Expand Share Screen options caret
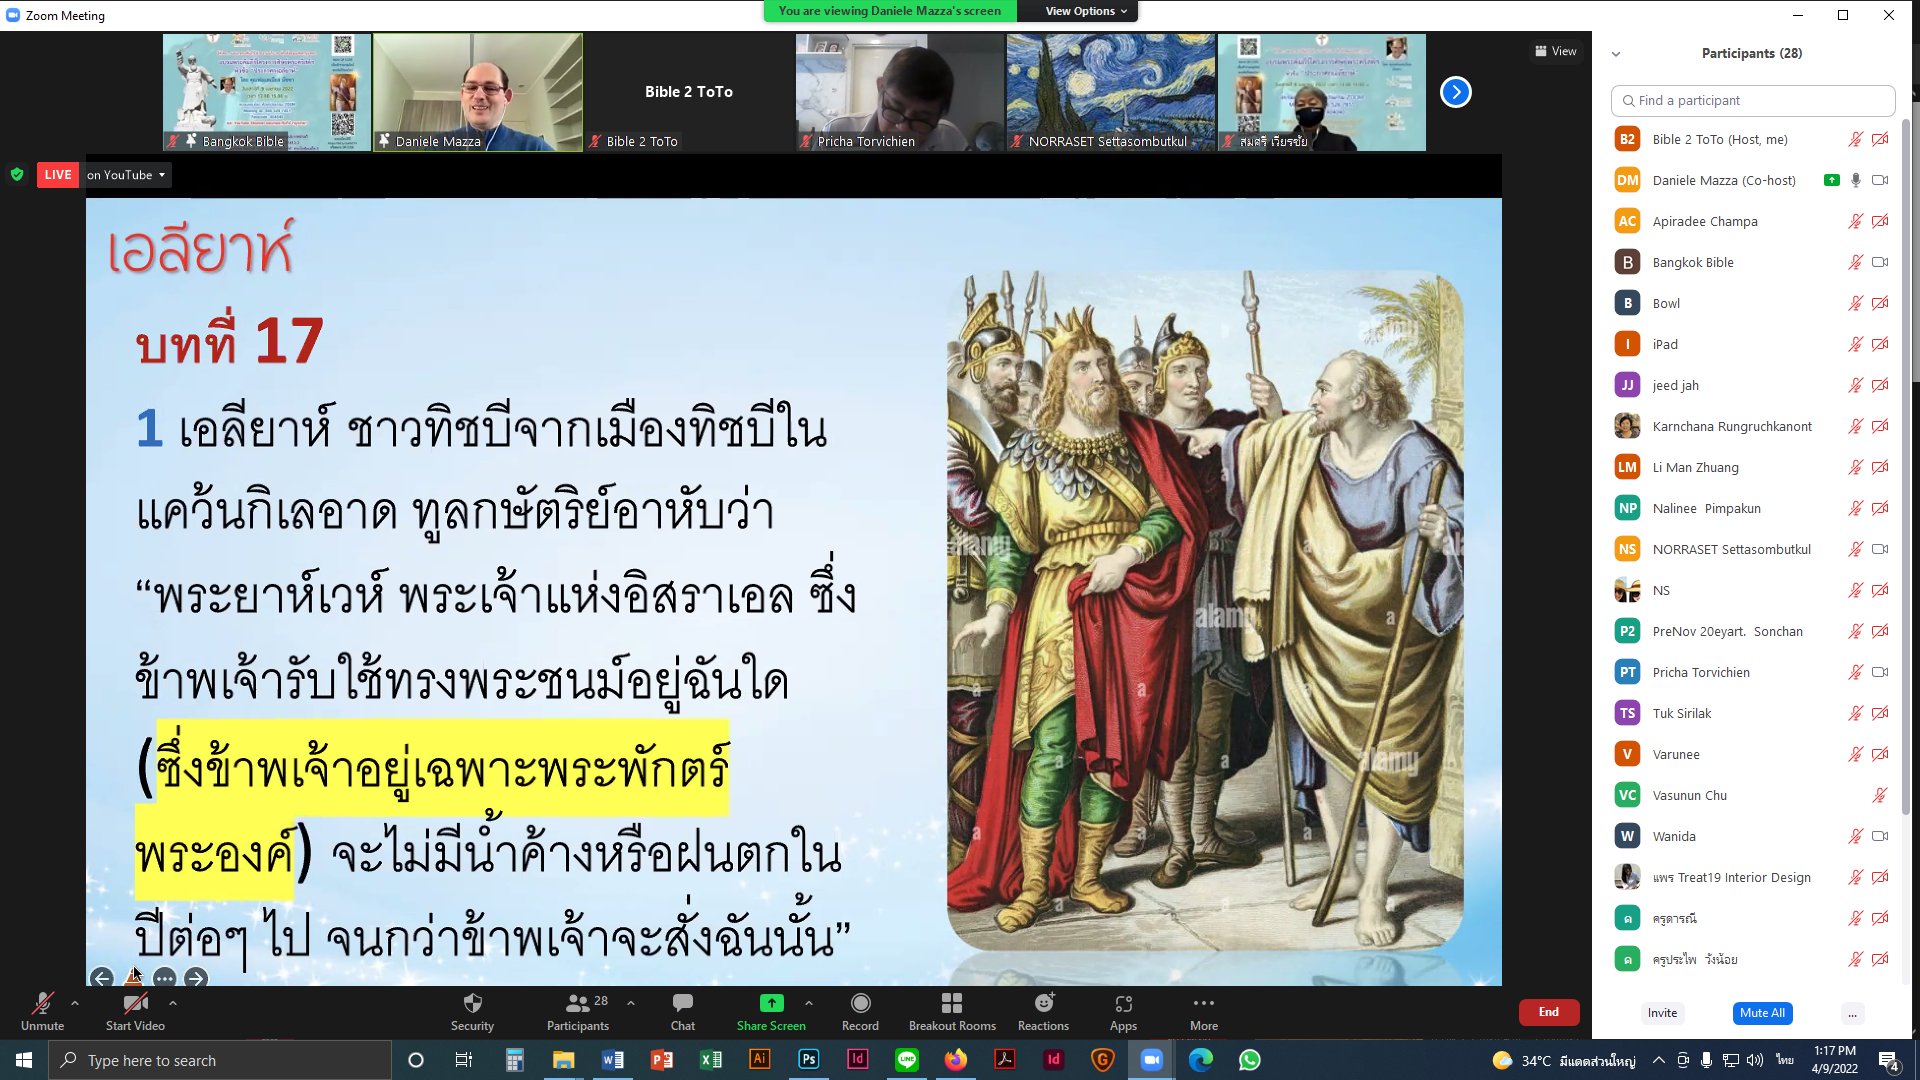The height and width of the screenshot is (1080, 1920). tap(809, 1002)
